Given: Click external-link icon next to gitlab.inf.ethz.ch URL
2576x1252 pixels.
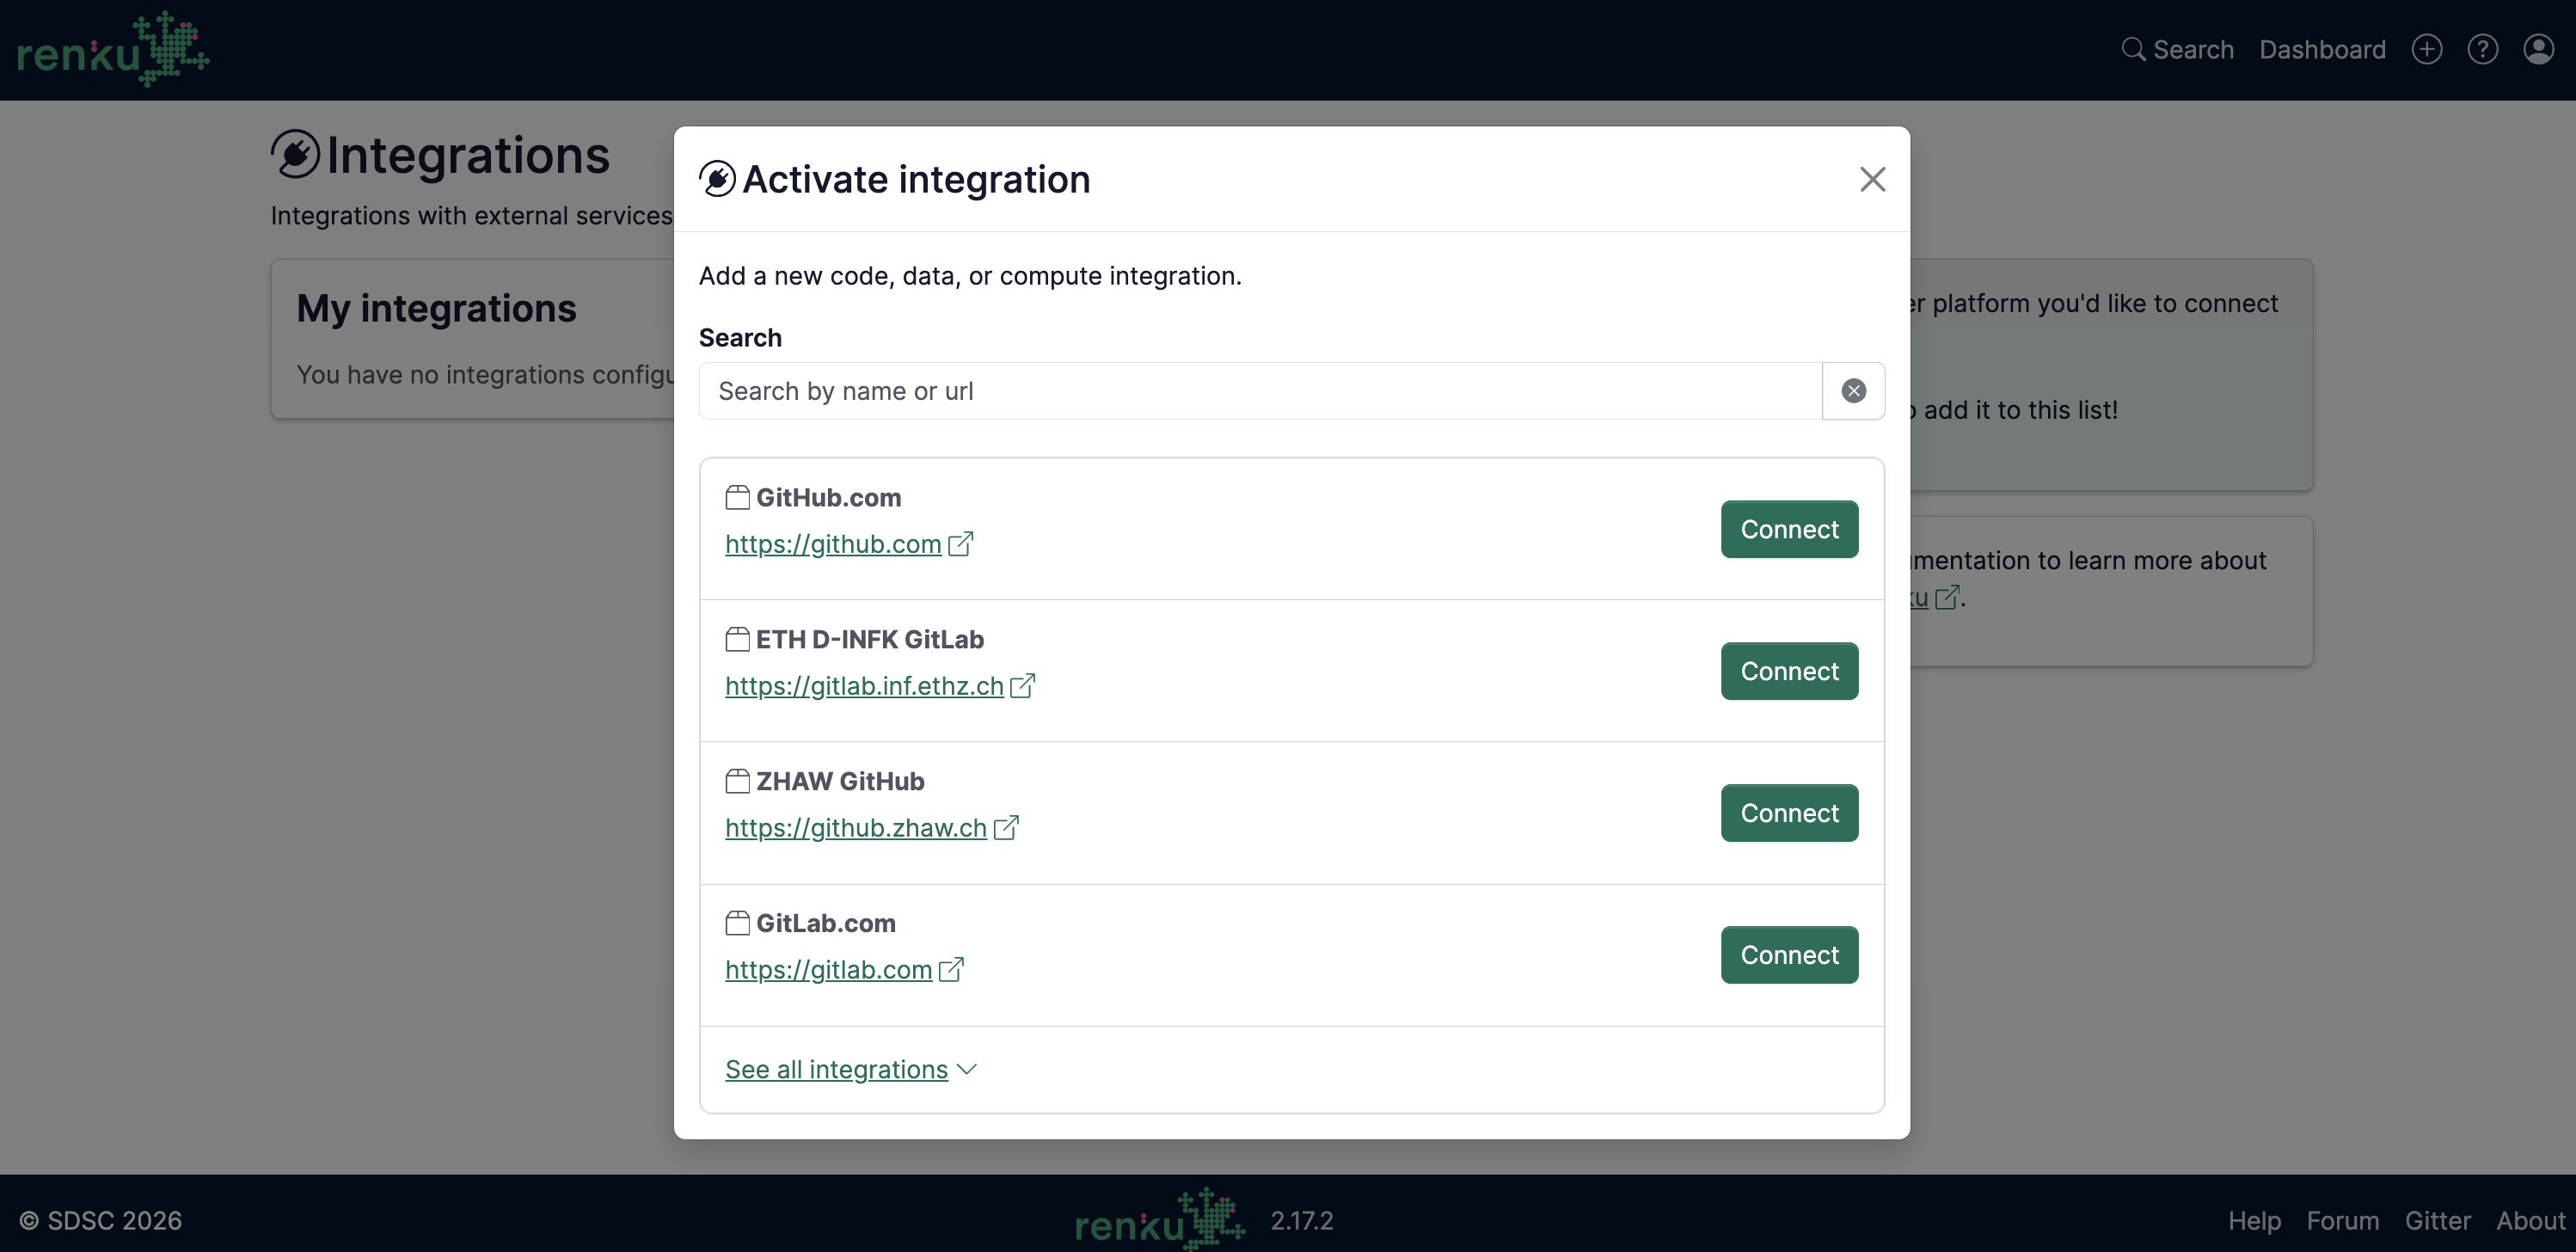Looking at the screenshot, I should click(1022, 685).
